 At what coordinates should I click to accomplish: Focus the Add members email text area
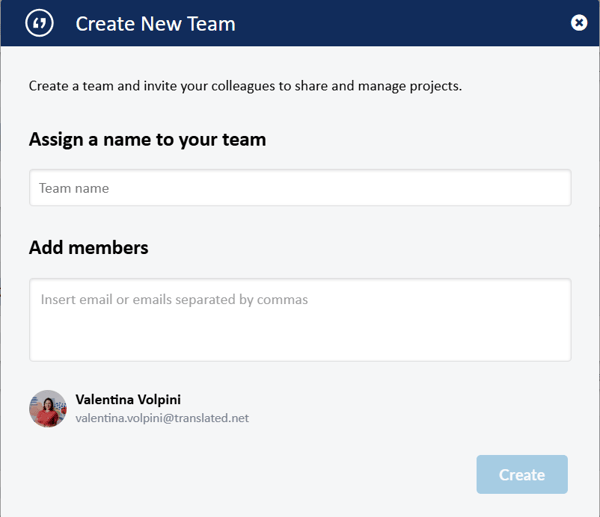pyautogui.click(x=300, y=319)
